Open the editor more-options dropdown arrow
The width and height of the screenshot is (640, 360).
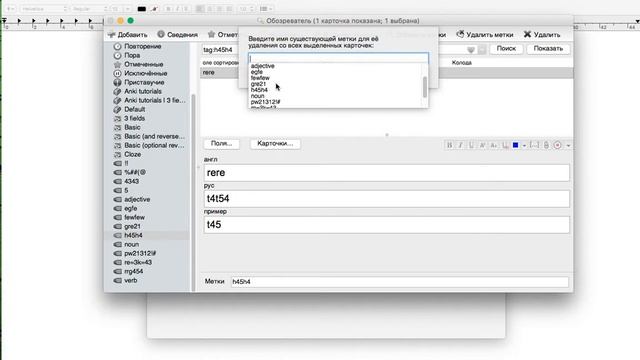568,145
